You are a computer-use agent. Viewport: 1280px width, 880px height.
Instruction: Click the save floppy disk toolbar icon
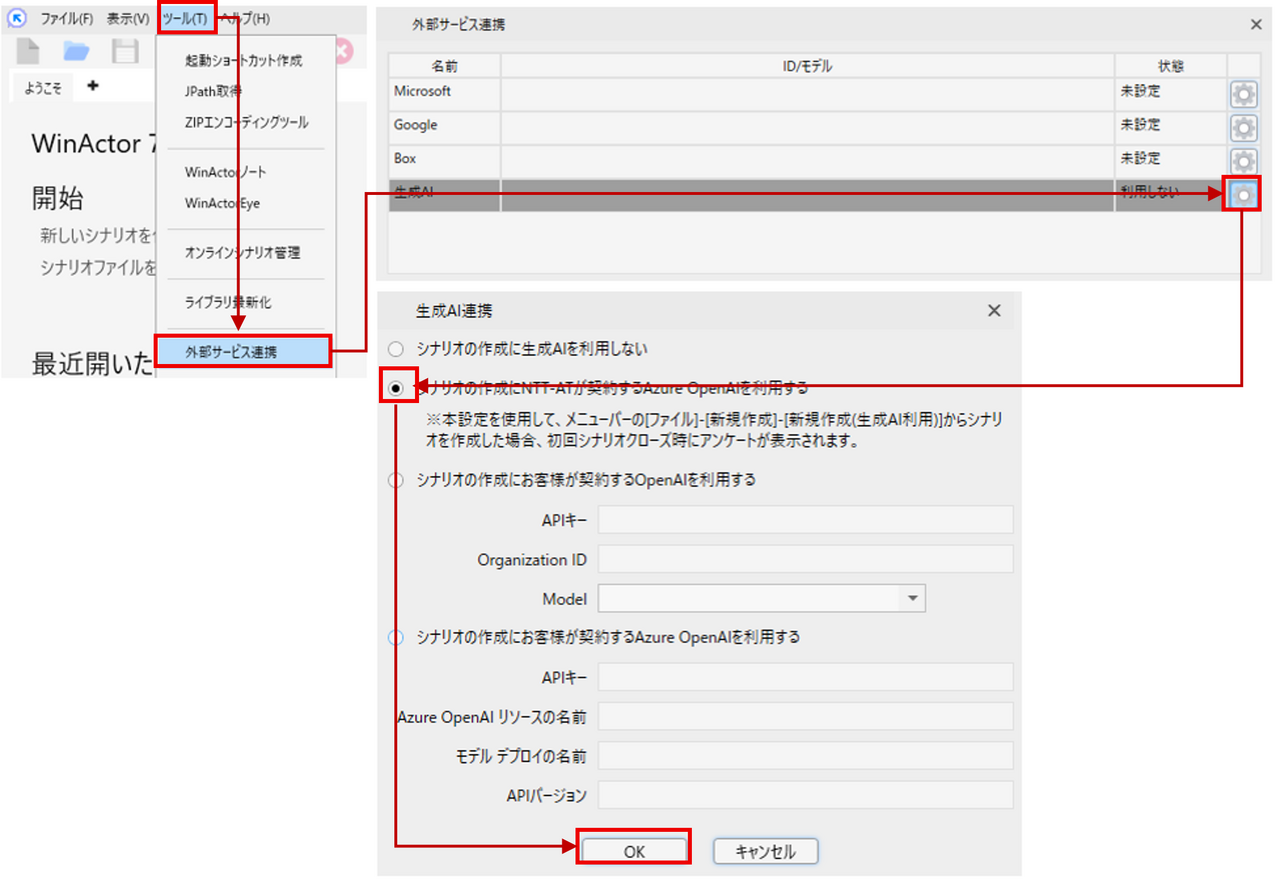coord(125,51)
